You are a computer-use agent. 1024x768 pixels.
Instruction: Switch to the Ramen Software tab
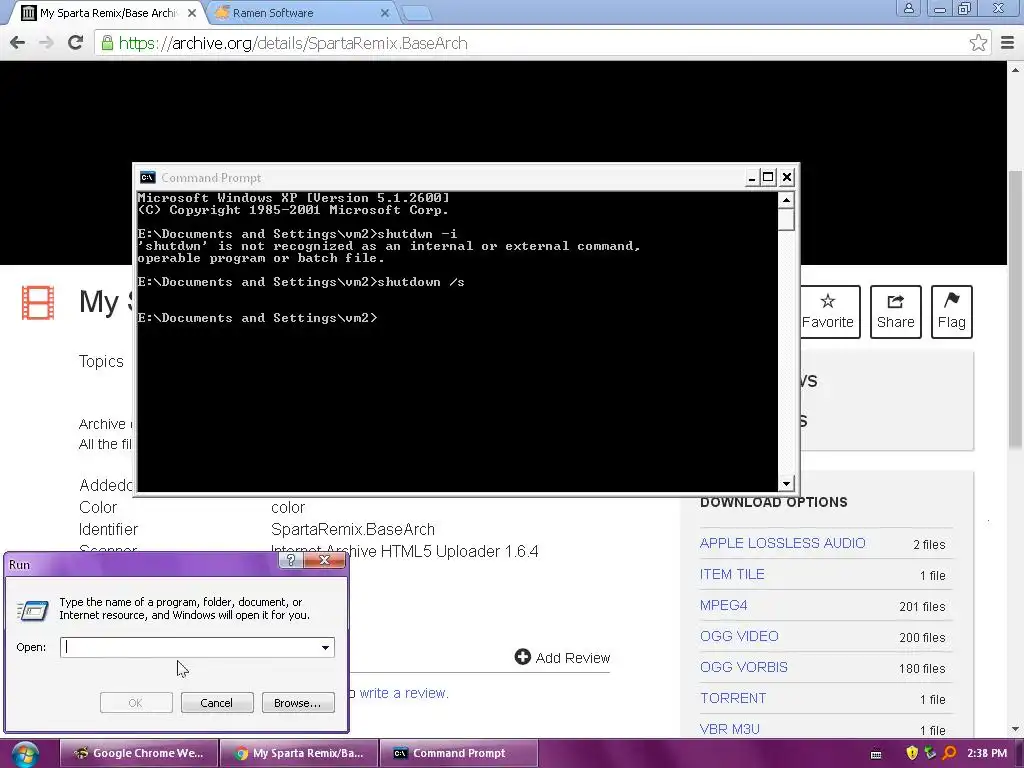300,13
